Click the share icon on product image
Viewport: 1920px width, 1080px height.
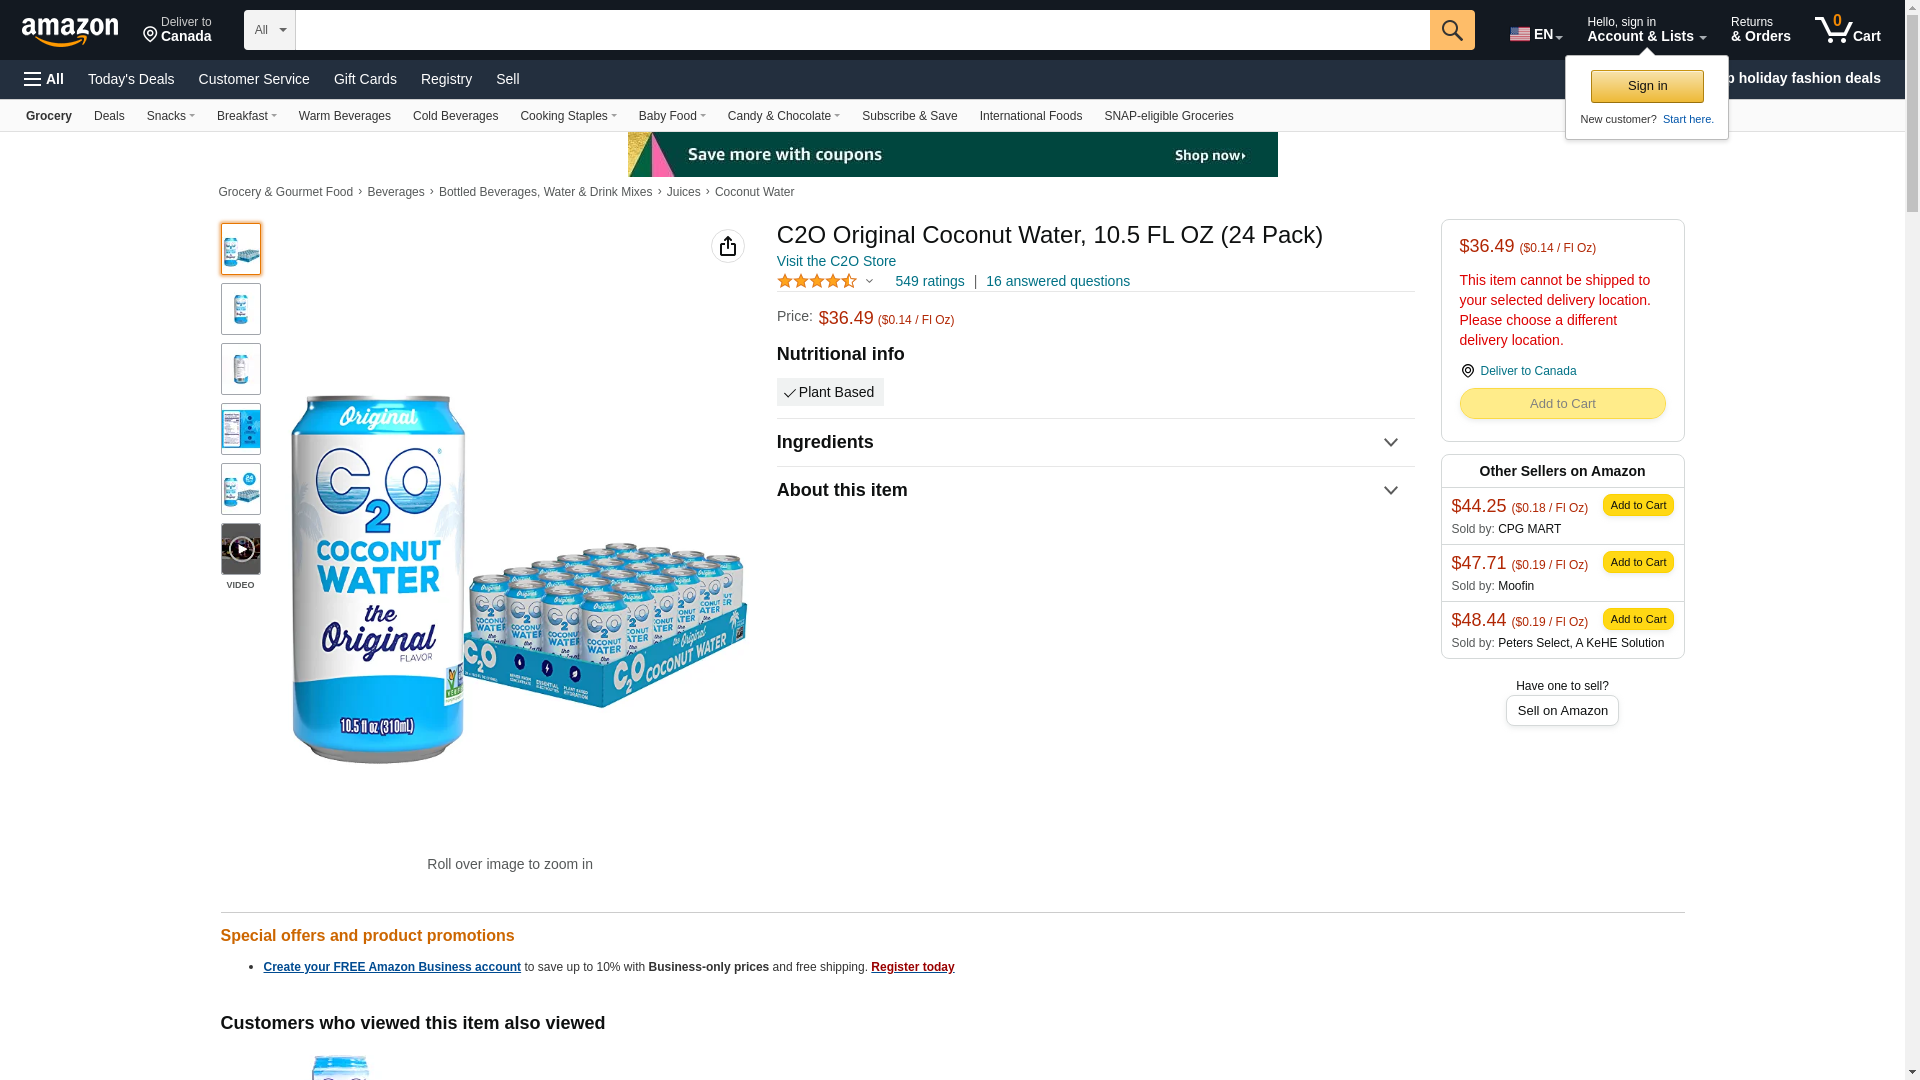tap(727, 246)
